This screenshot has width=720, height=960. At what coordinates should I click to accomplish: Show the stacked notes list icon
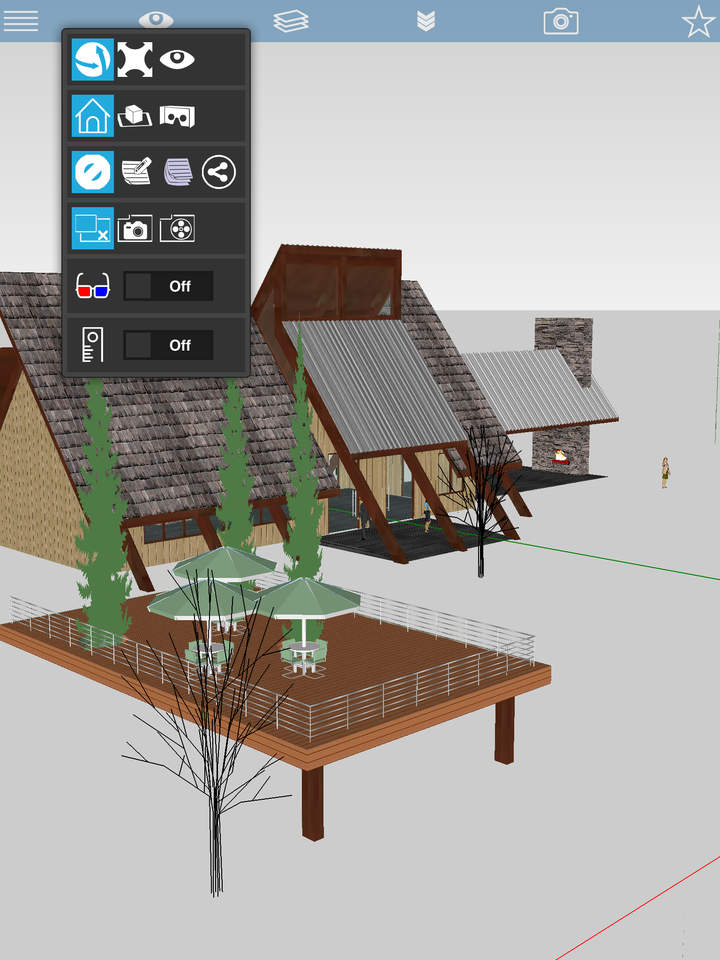click(x=177, y=172)
